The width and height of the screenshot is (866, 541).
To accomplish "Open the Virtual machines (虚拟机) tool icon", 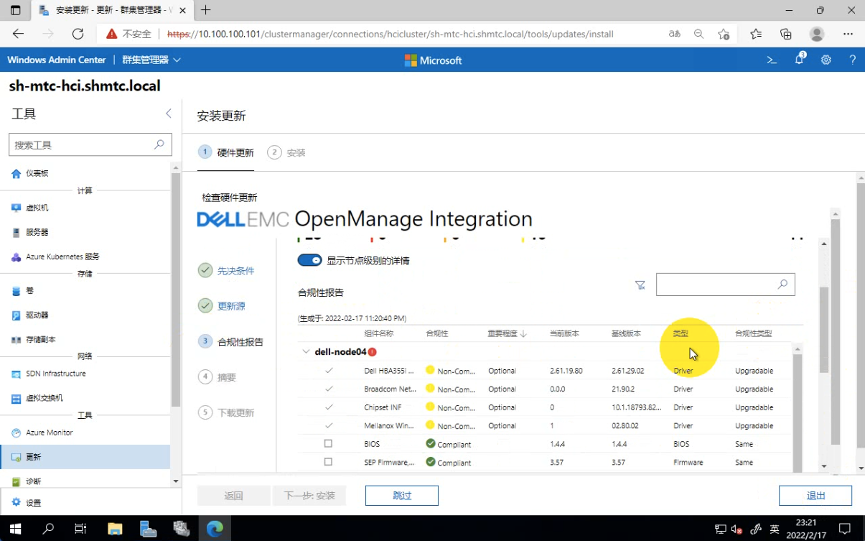I will coord(16,208).
